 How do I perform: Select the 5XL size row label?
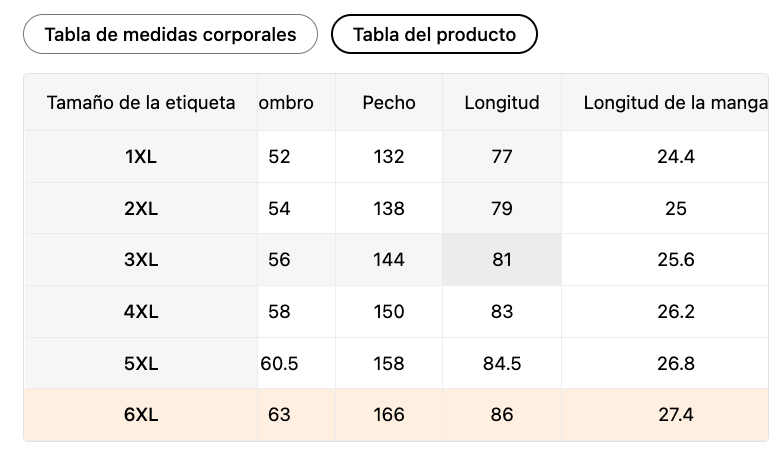[141, 363]
